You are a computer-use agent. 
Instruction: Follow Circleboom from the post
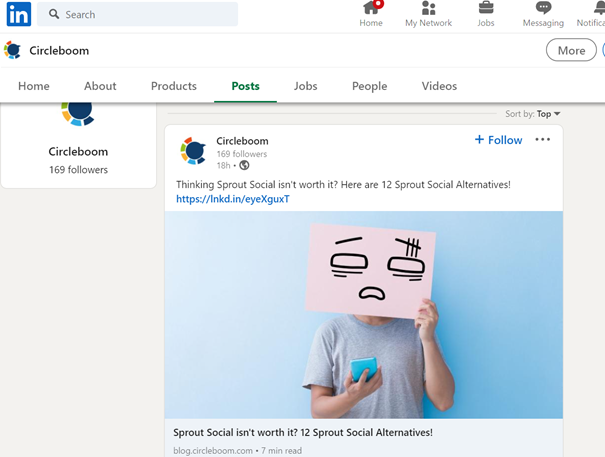[x=498, y=140]
